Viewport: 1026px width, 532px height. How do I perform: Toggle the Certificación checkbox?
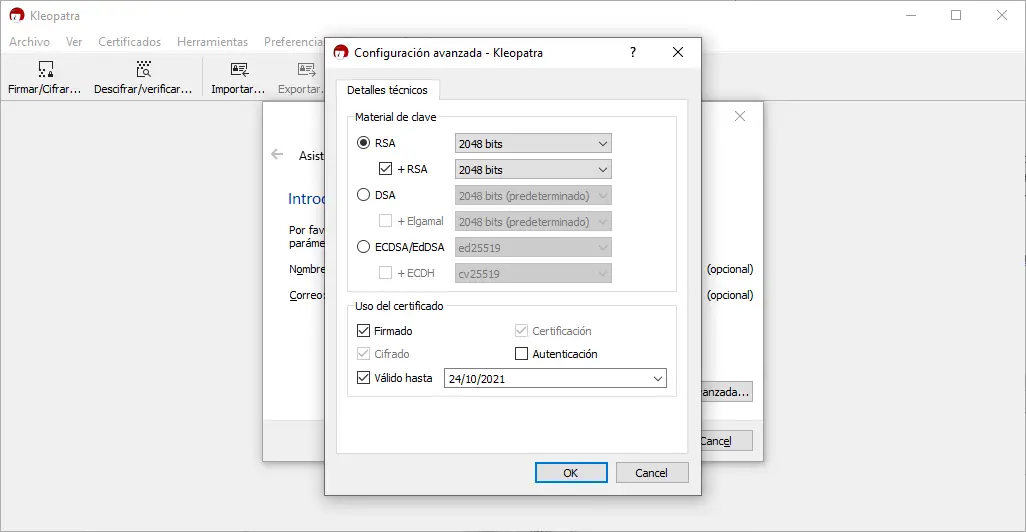click(522, 330)
